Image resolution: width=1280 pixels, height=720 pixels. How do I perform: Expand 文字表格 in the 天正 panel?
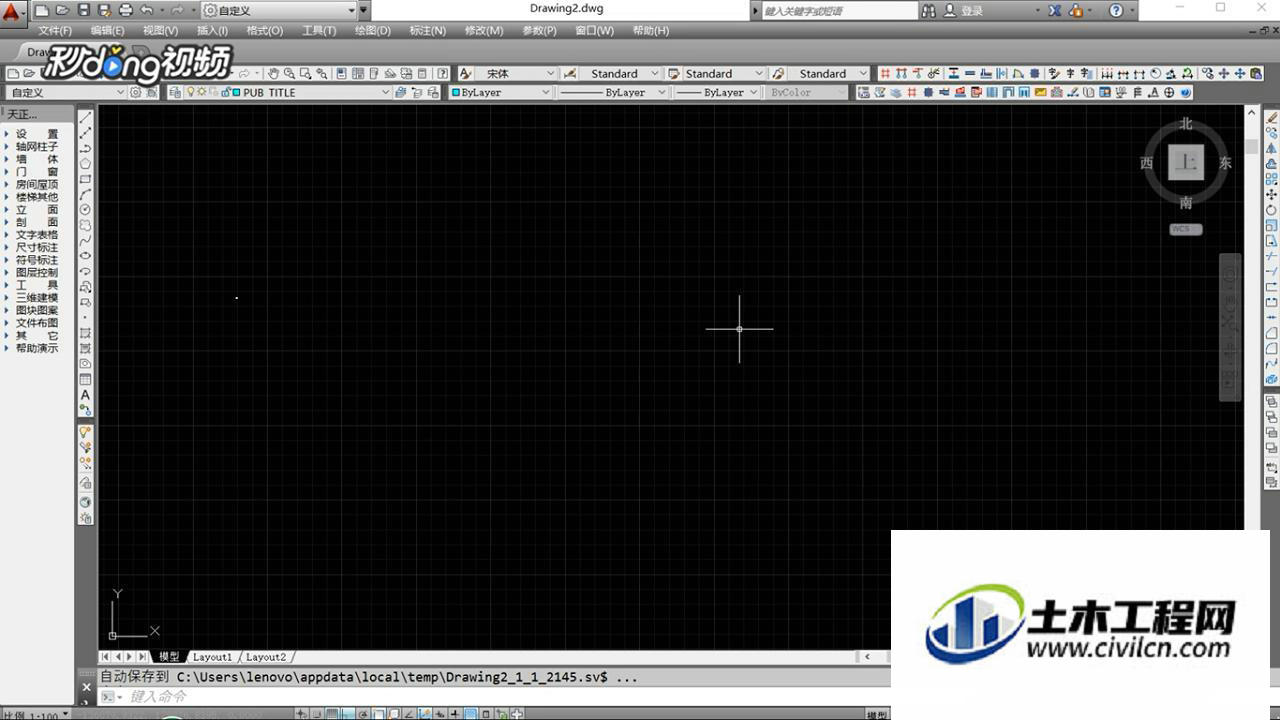point(32,235)
